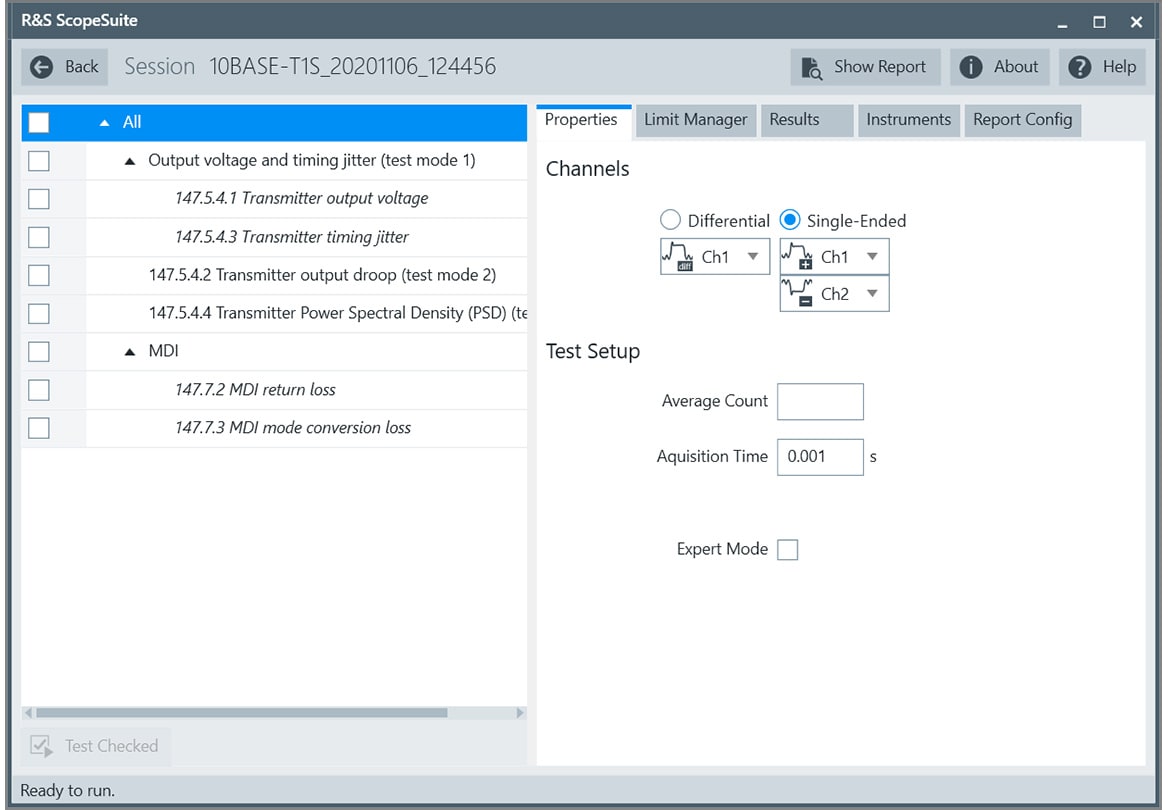This screenshot has width=1168, height=810.
Task: Open the Instruments tab
Action: coord(909,121)
